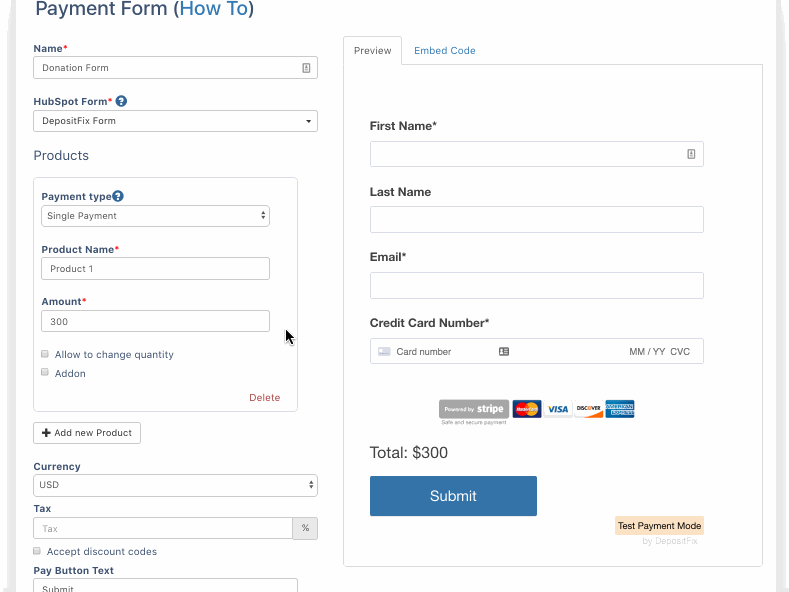
Task: Expand the Payment type dropdown
Action: click(x=155, y=216)
